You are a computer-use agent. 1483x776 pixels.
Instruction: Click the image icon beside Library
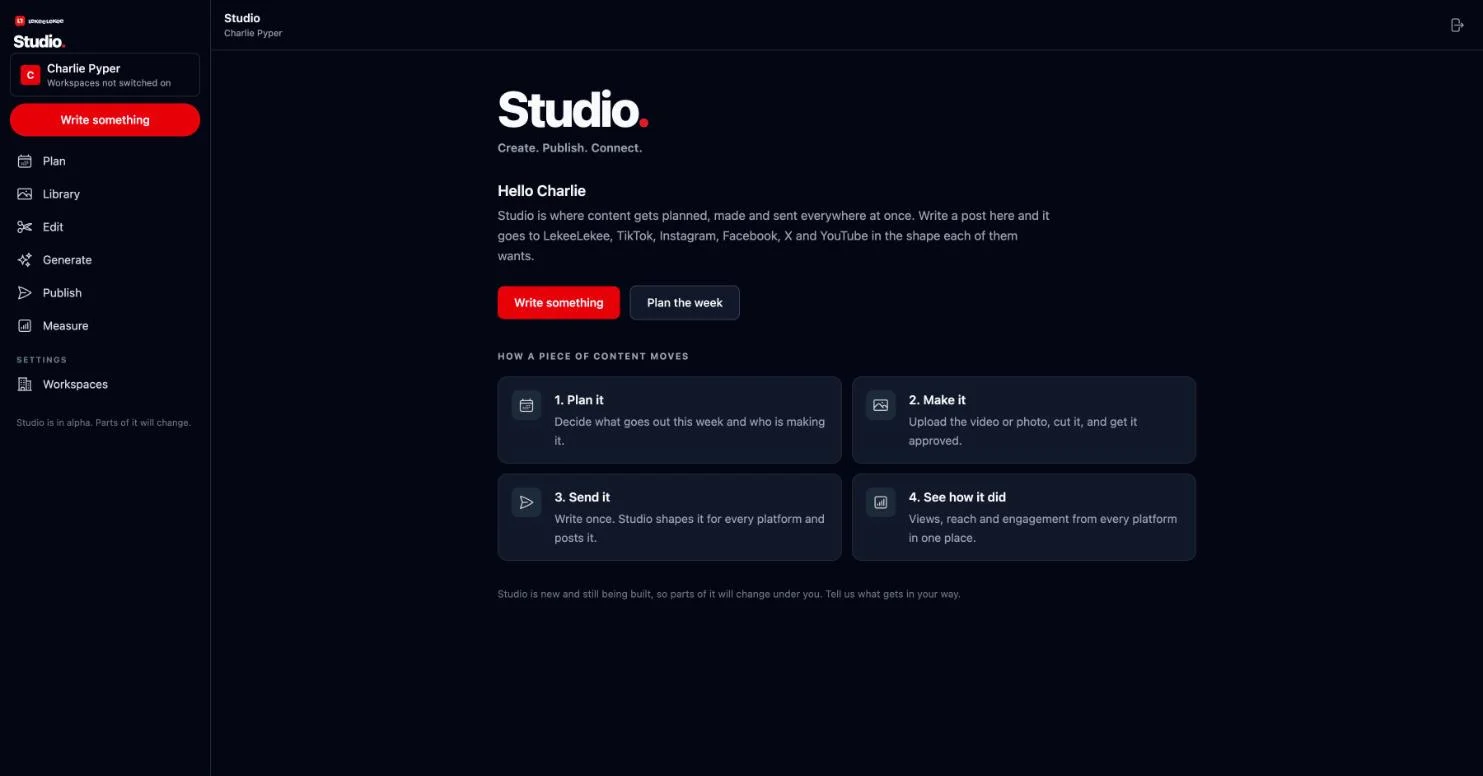[x=25, y=194]
